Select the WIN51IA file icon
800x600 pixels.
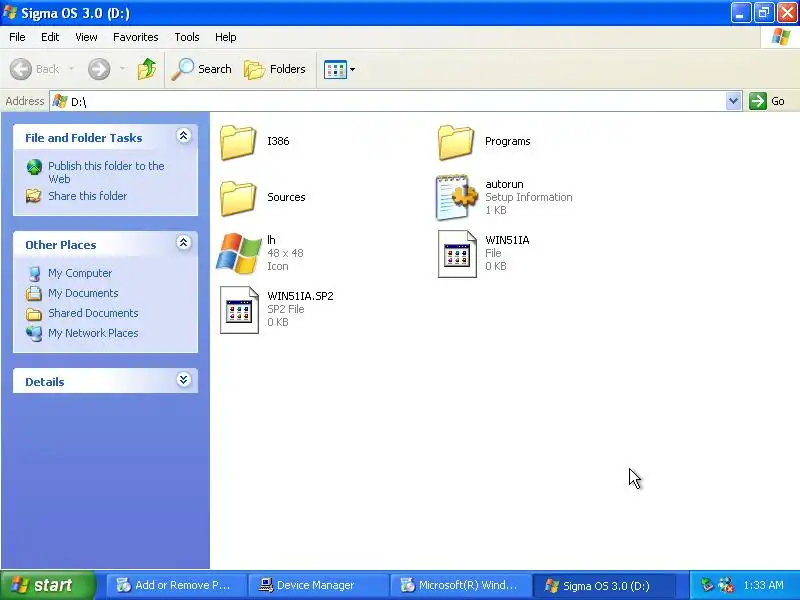pos(457,254)
